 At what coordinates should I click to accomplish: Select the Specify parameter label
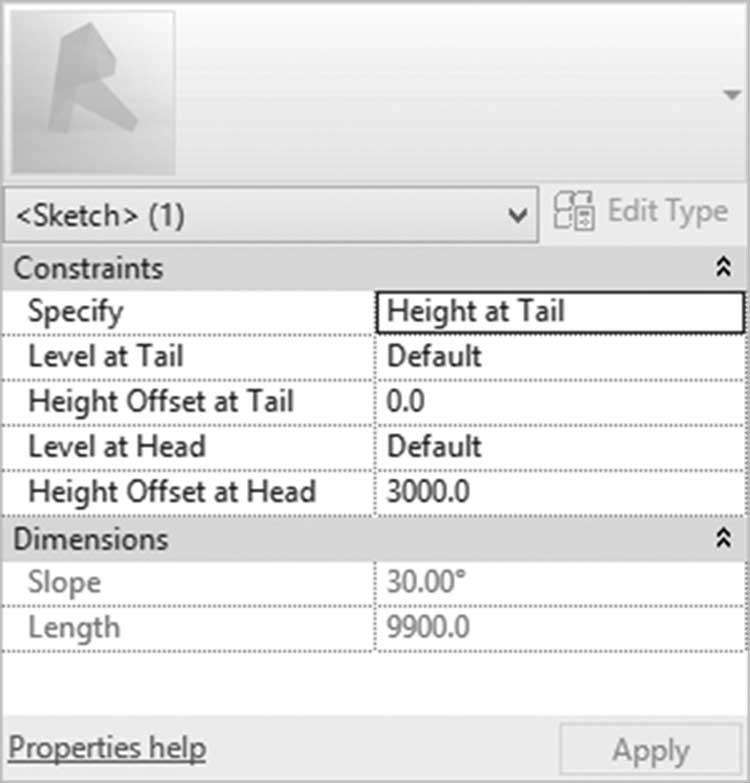click(x=75, y=313)
